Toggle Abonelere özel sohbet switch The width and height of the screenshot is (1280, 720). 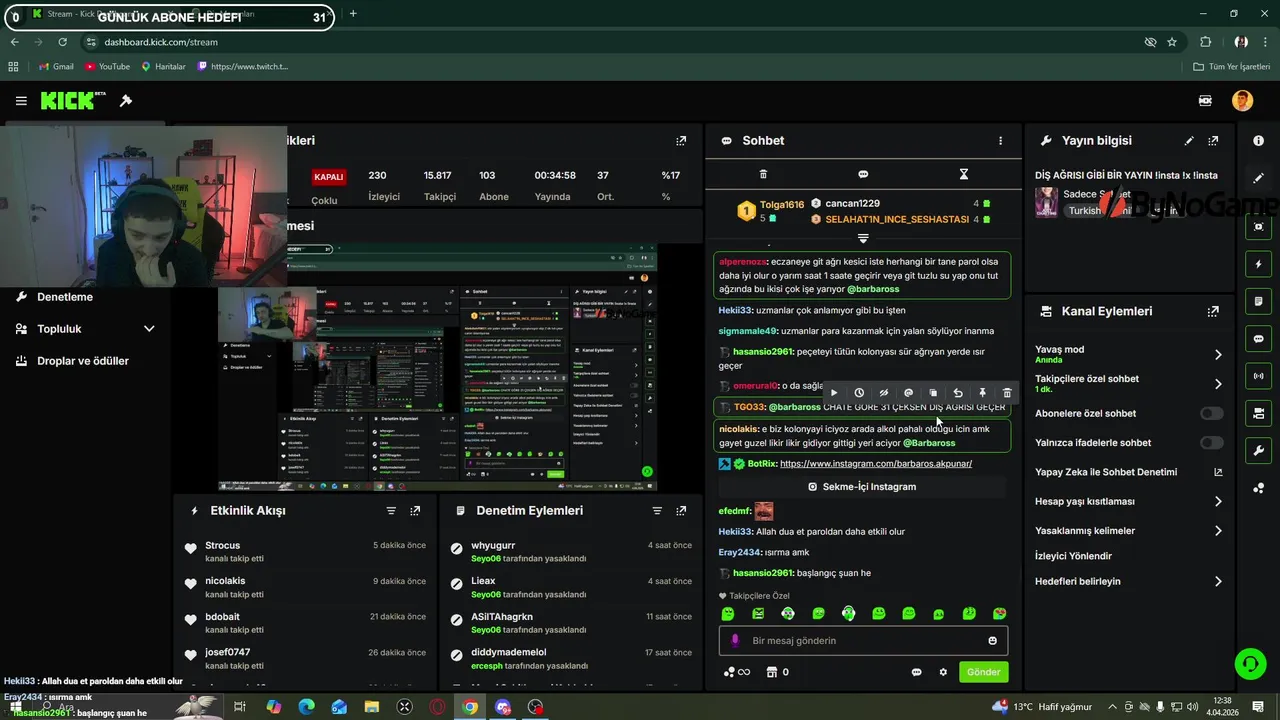[1211, 413]
